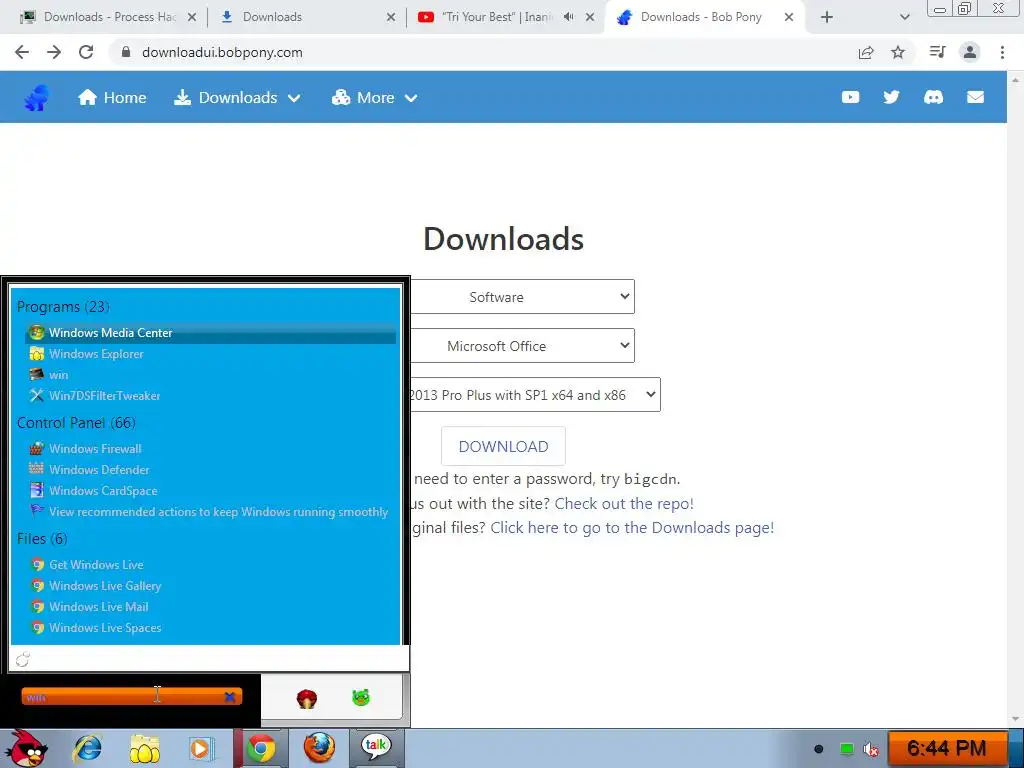Open the media controls icon
The image size is (1024, 768).
(x=937, y=52)
